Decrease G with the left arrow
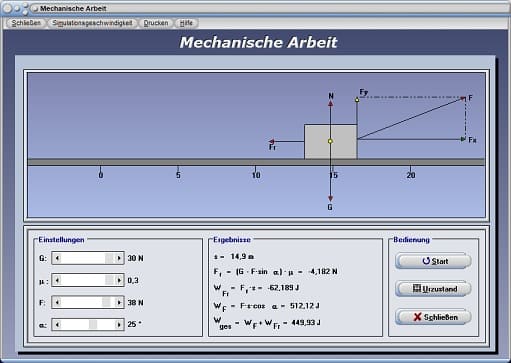The image size is (511, 363). (57, 258)
